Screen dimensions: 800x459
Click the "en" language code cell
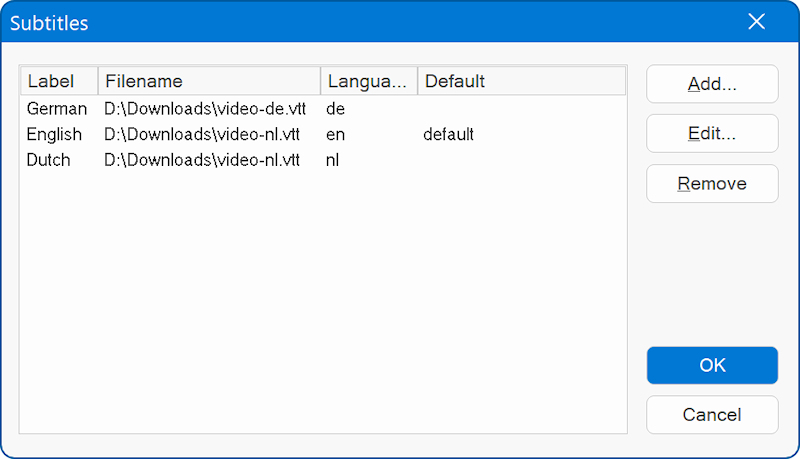(x=336, y=134)
